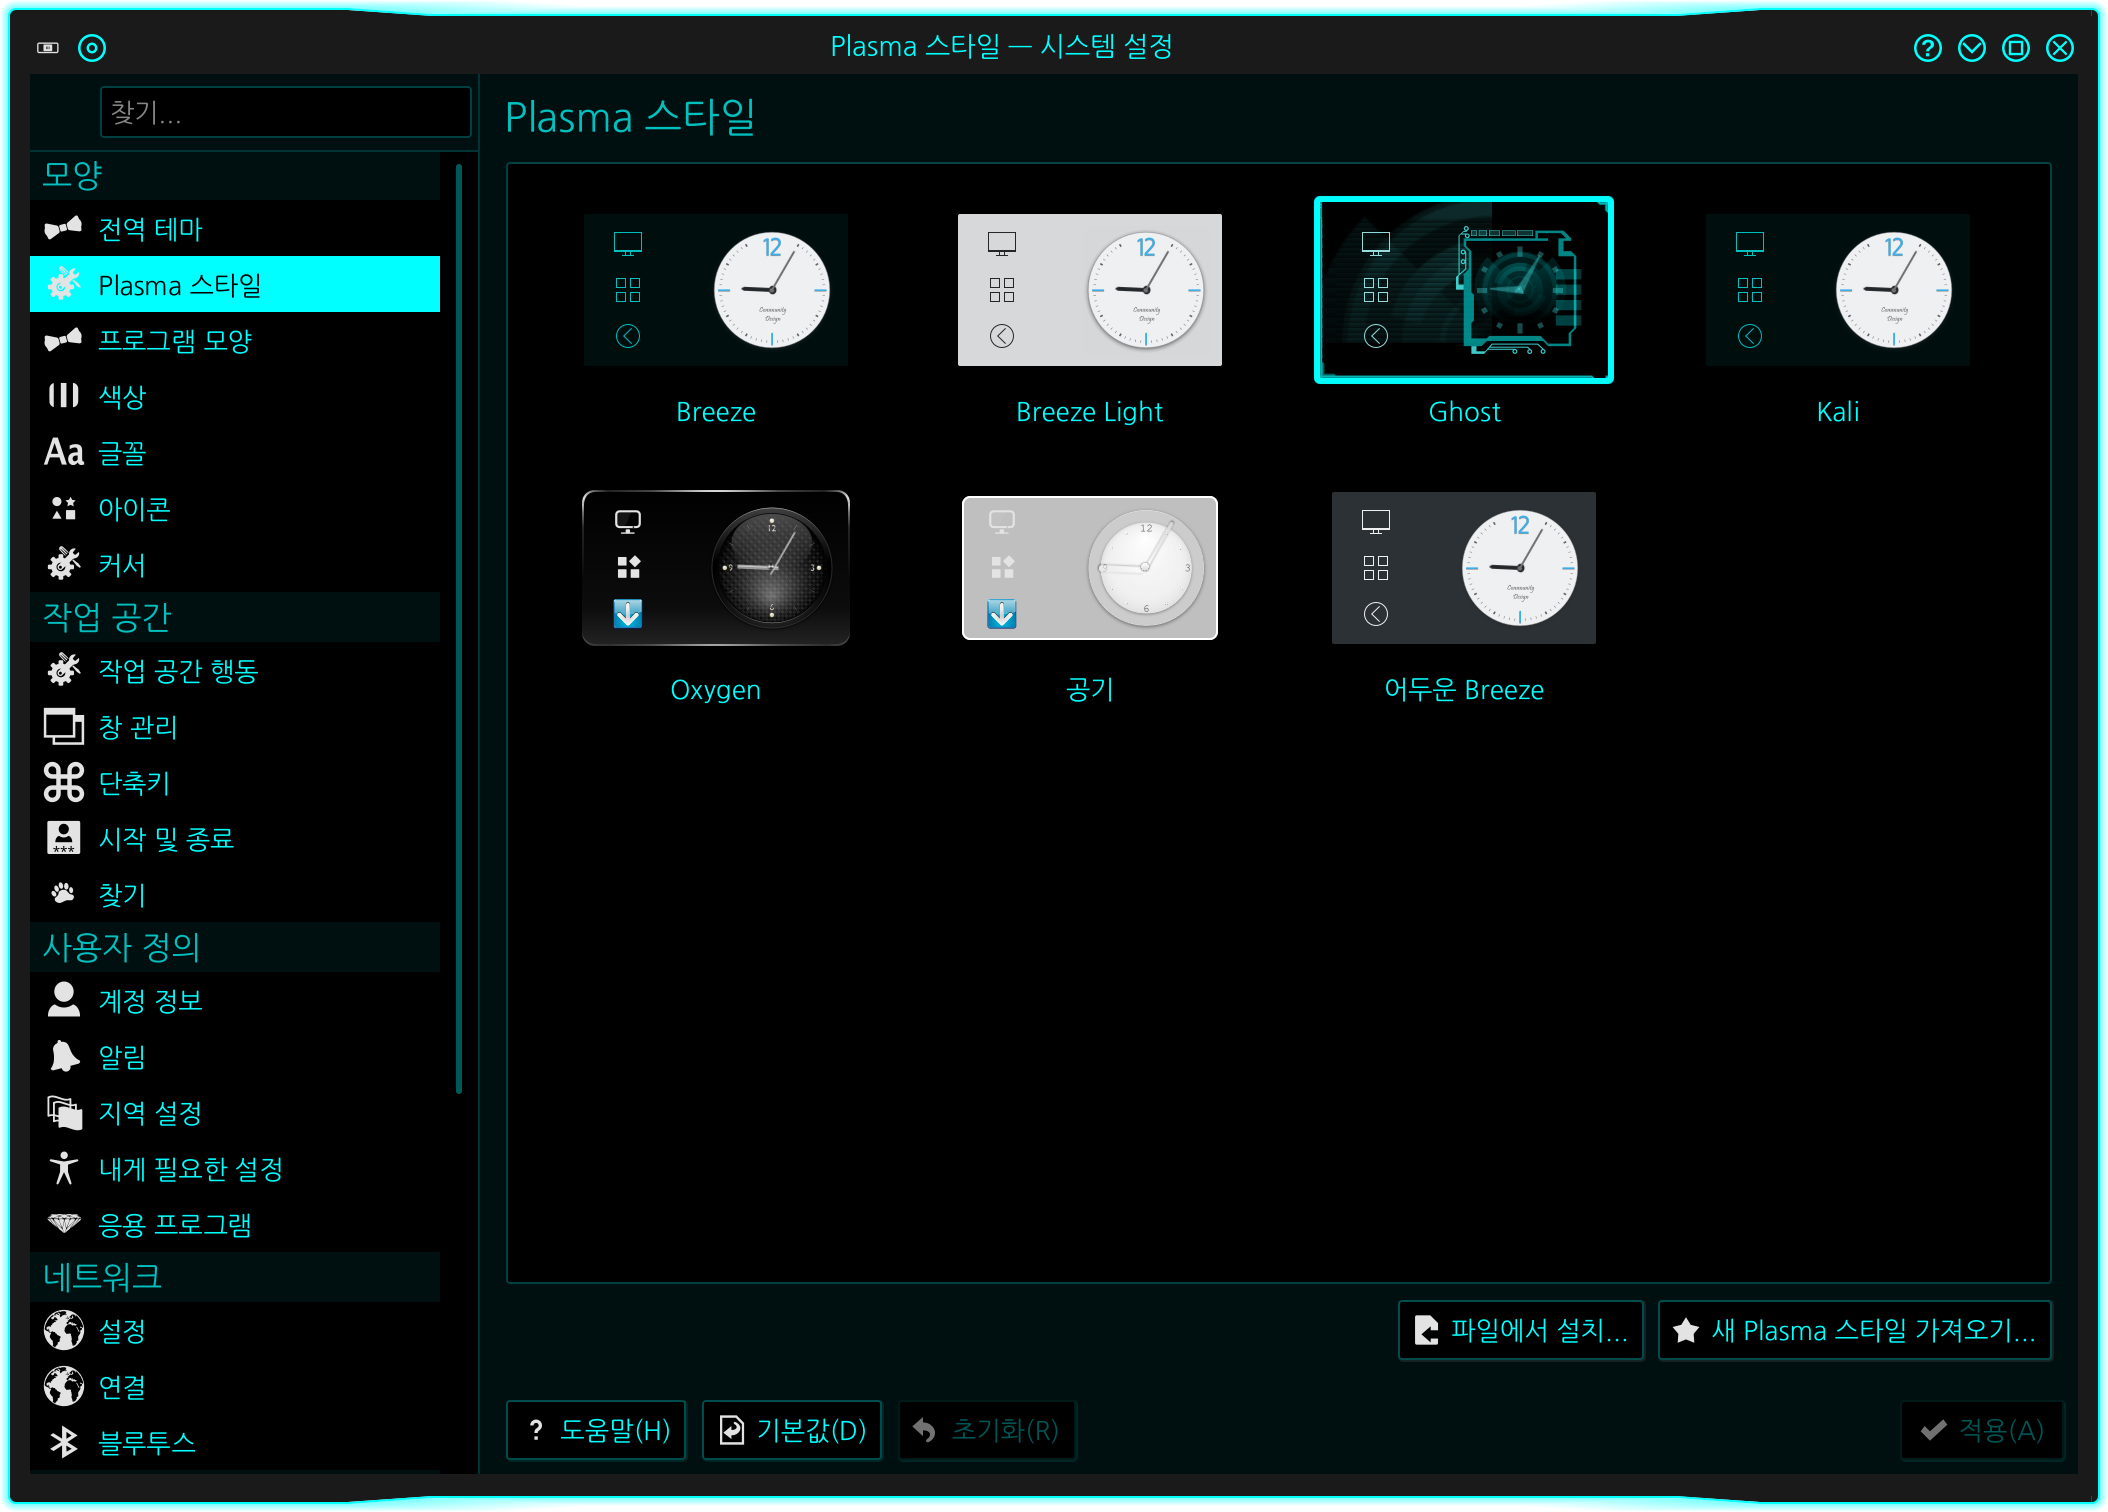Click the sidebar vertical scrollbar
This screenshot has width=2108, height=1512.
coord(459,630)
